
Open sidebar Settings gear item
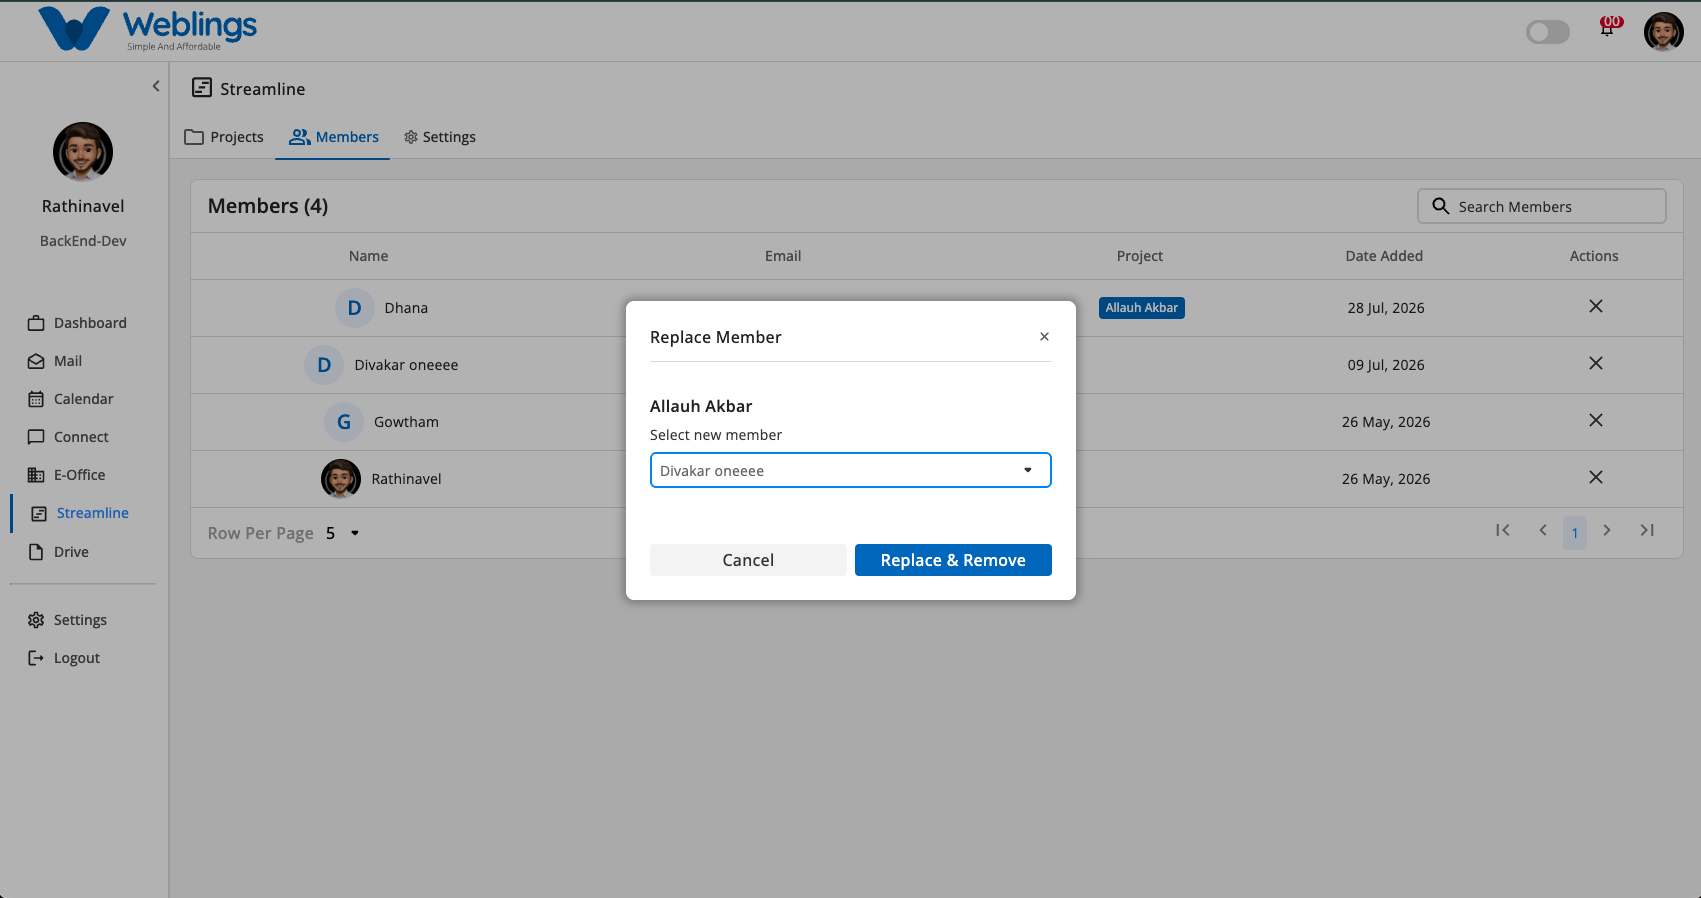click(68, 620)
